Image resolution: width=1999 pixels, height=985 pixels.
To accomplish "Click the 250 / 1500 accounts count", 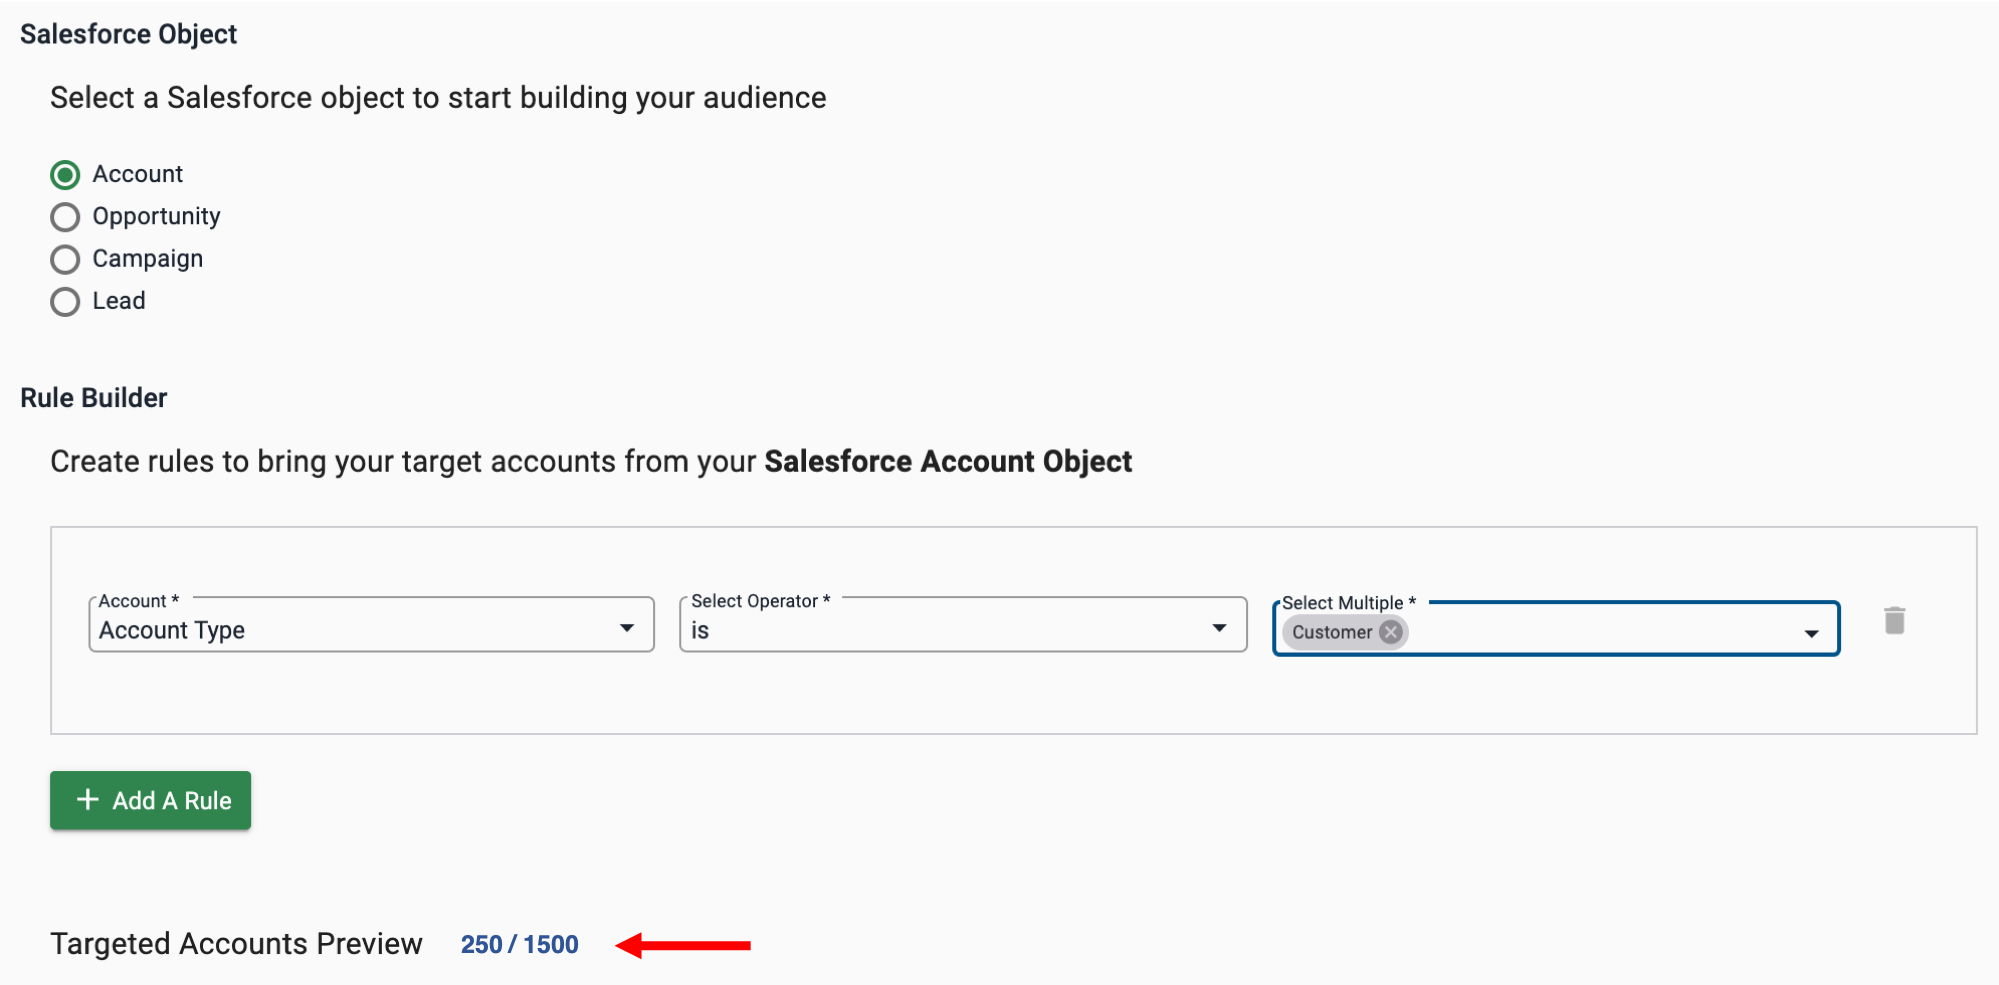I will (519, 945).
